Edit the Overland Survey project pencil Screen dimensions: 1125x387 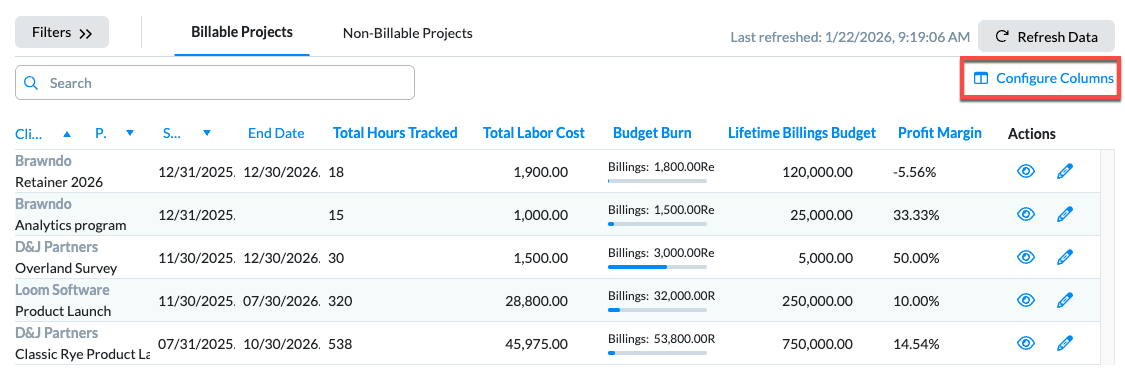[1065, 257]
